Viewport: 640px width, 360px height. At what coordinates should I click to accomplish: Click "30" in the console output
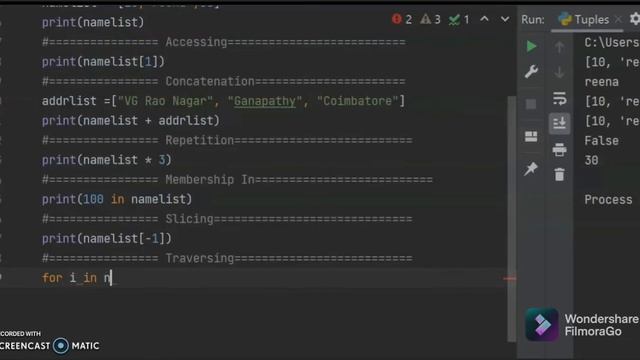pos(591,160)
